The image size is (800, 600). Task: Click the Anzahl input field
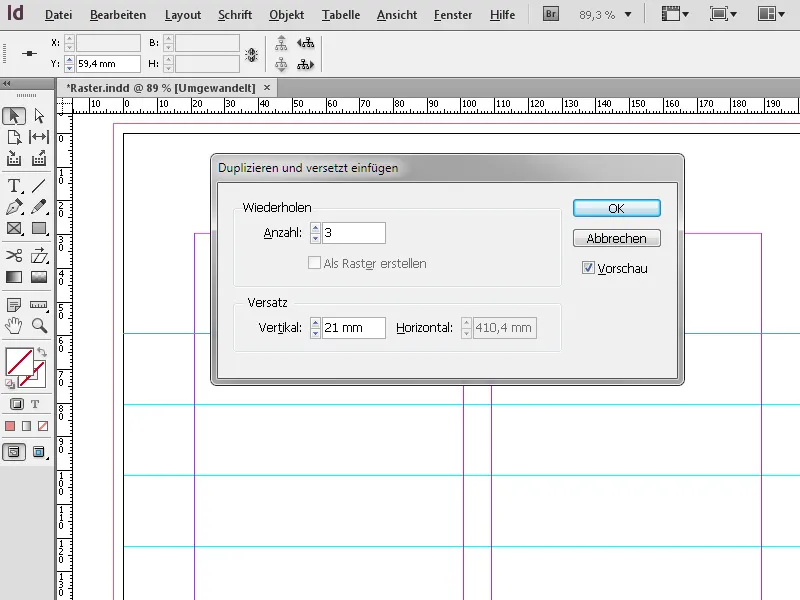pos(354,233)
